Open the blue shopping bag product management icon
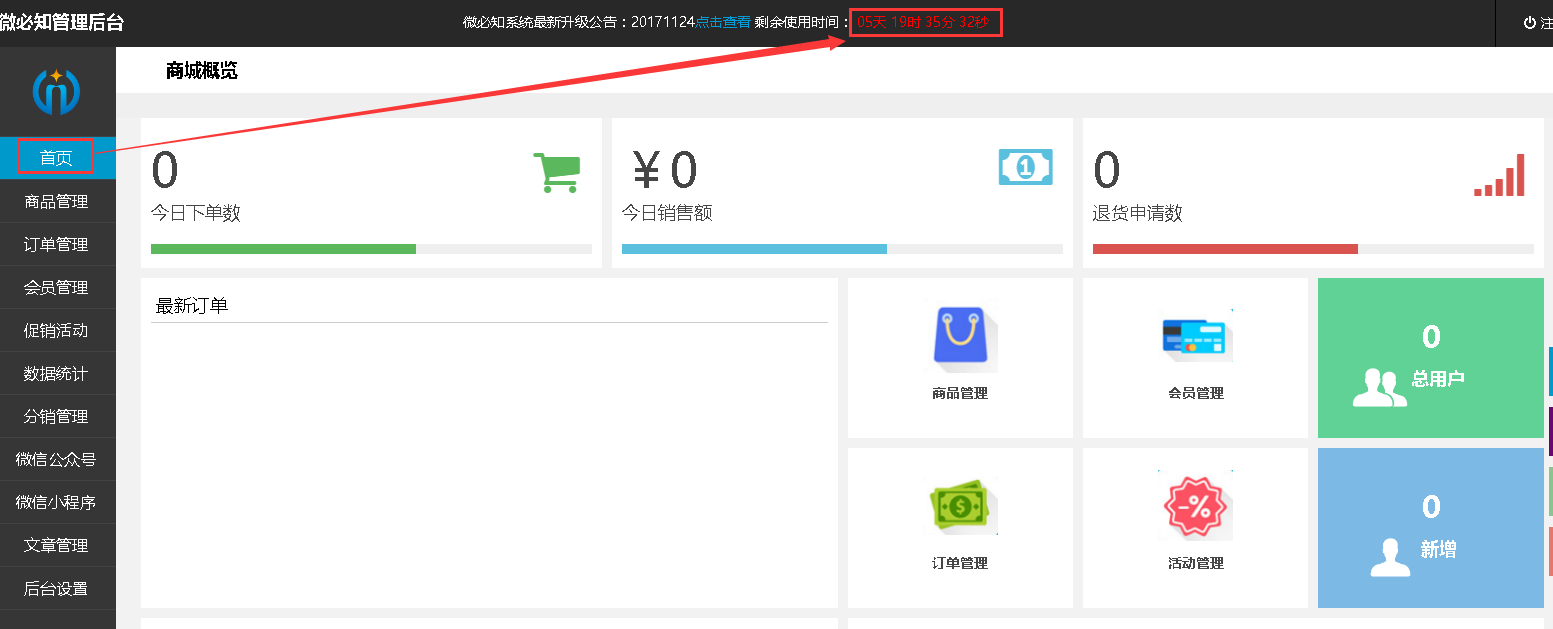 pyautogui.click(x=960, y=335)
